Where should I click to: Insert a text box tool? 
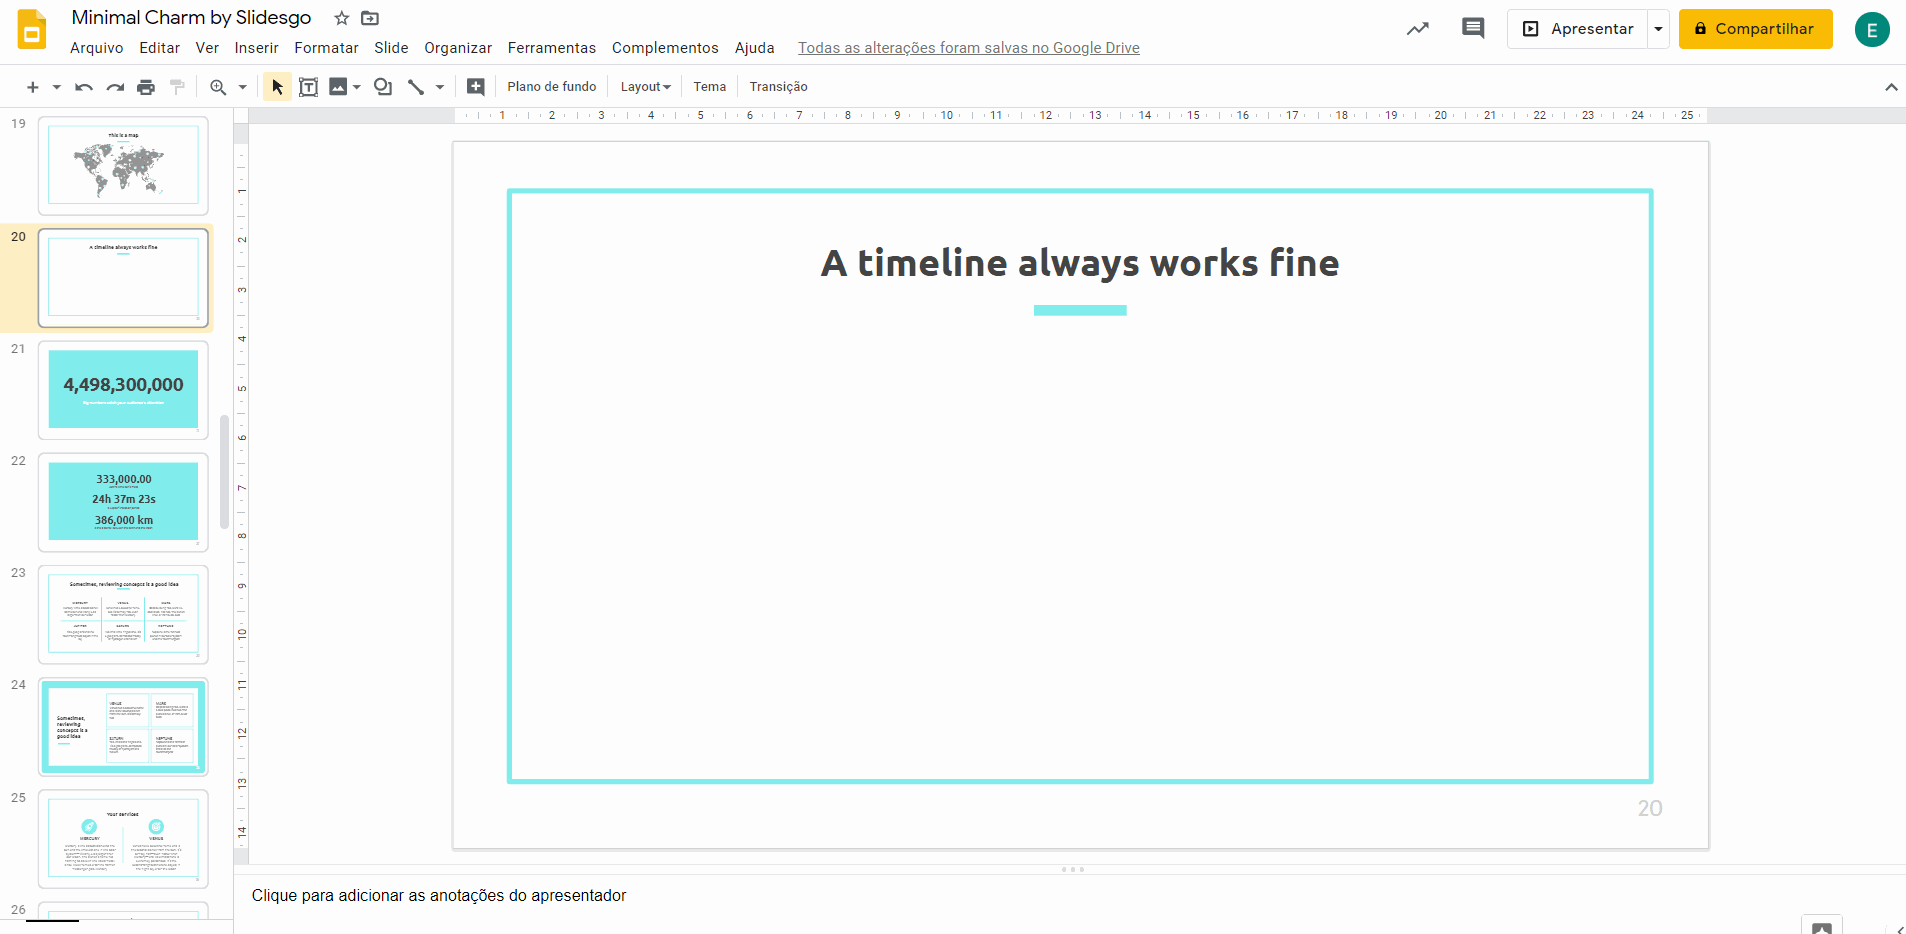point(309,87)
